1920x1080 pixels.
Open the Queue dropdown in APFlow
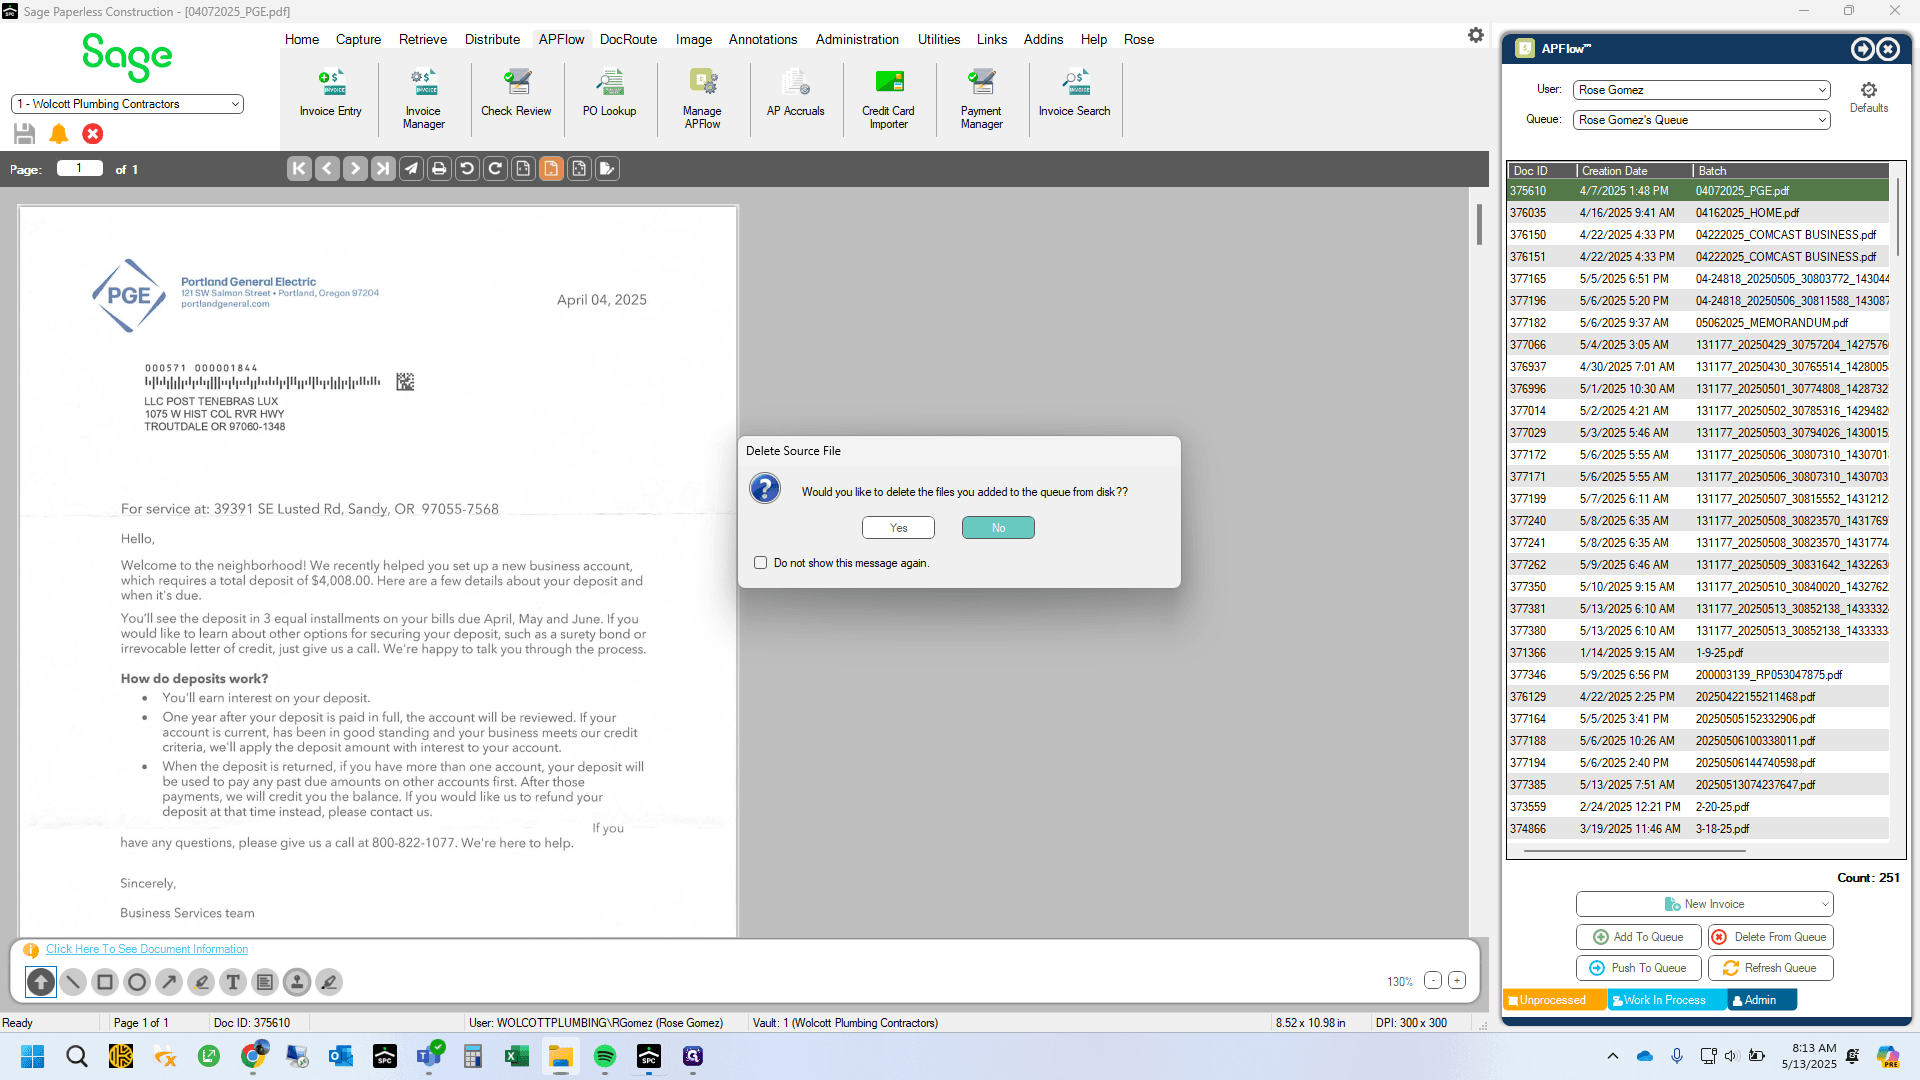1701,120
